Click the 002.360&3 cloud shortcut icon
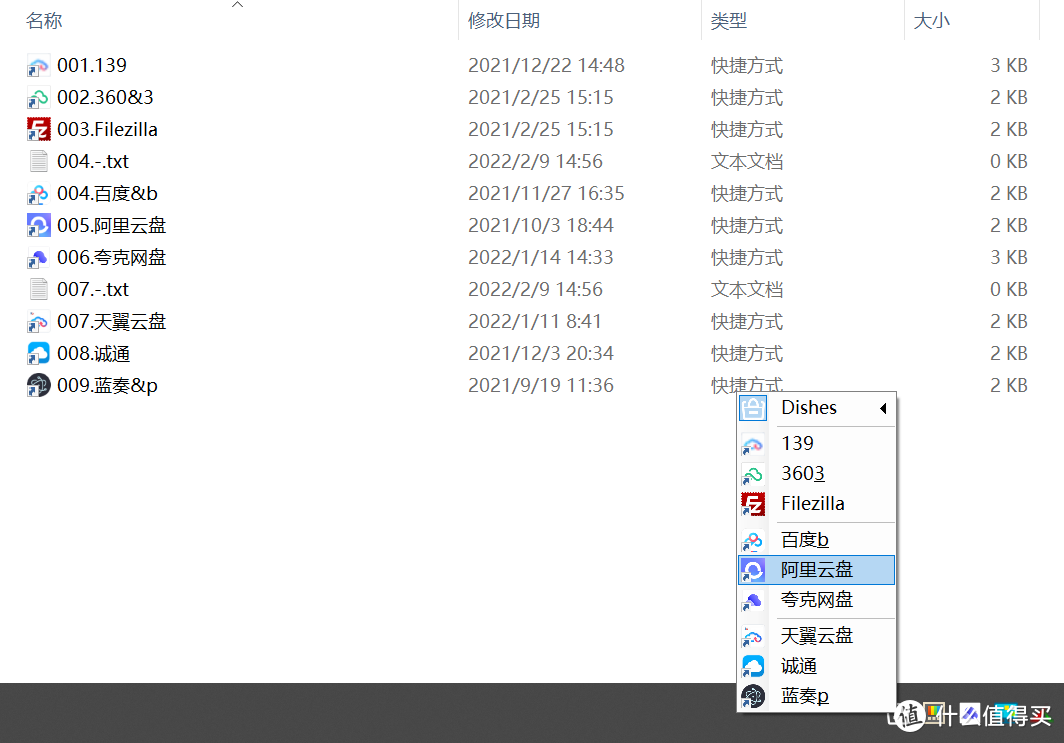 click(x=38, y=98)
